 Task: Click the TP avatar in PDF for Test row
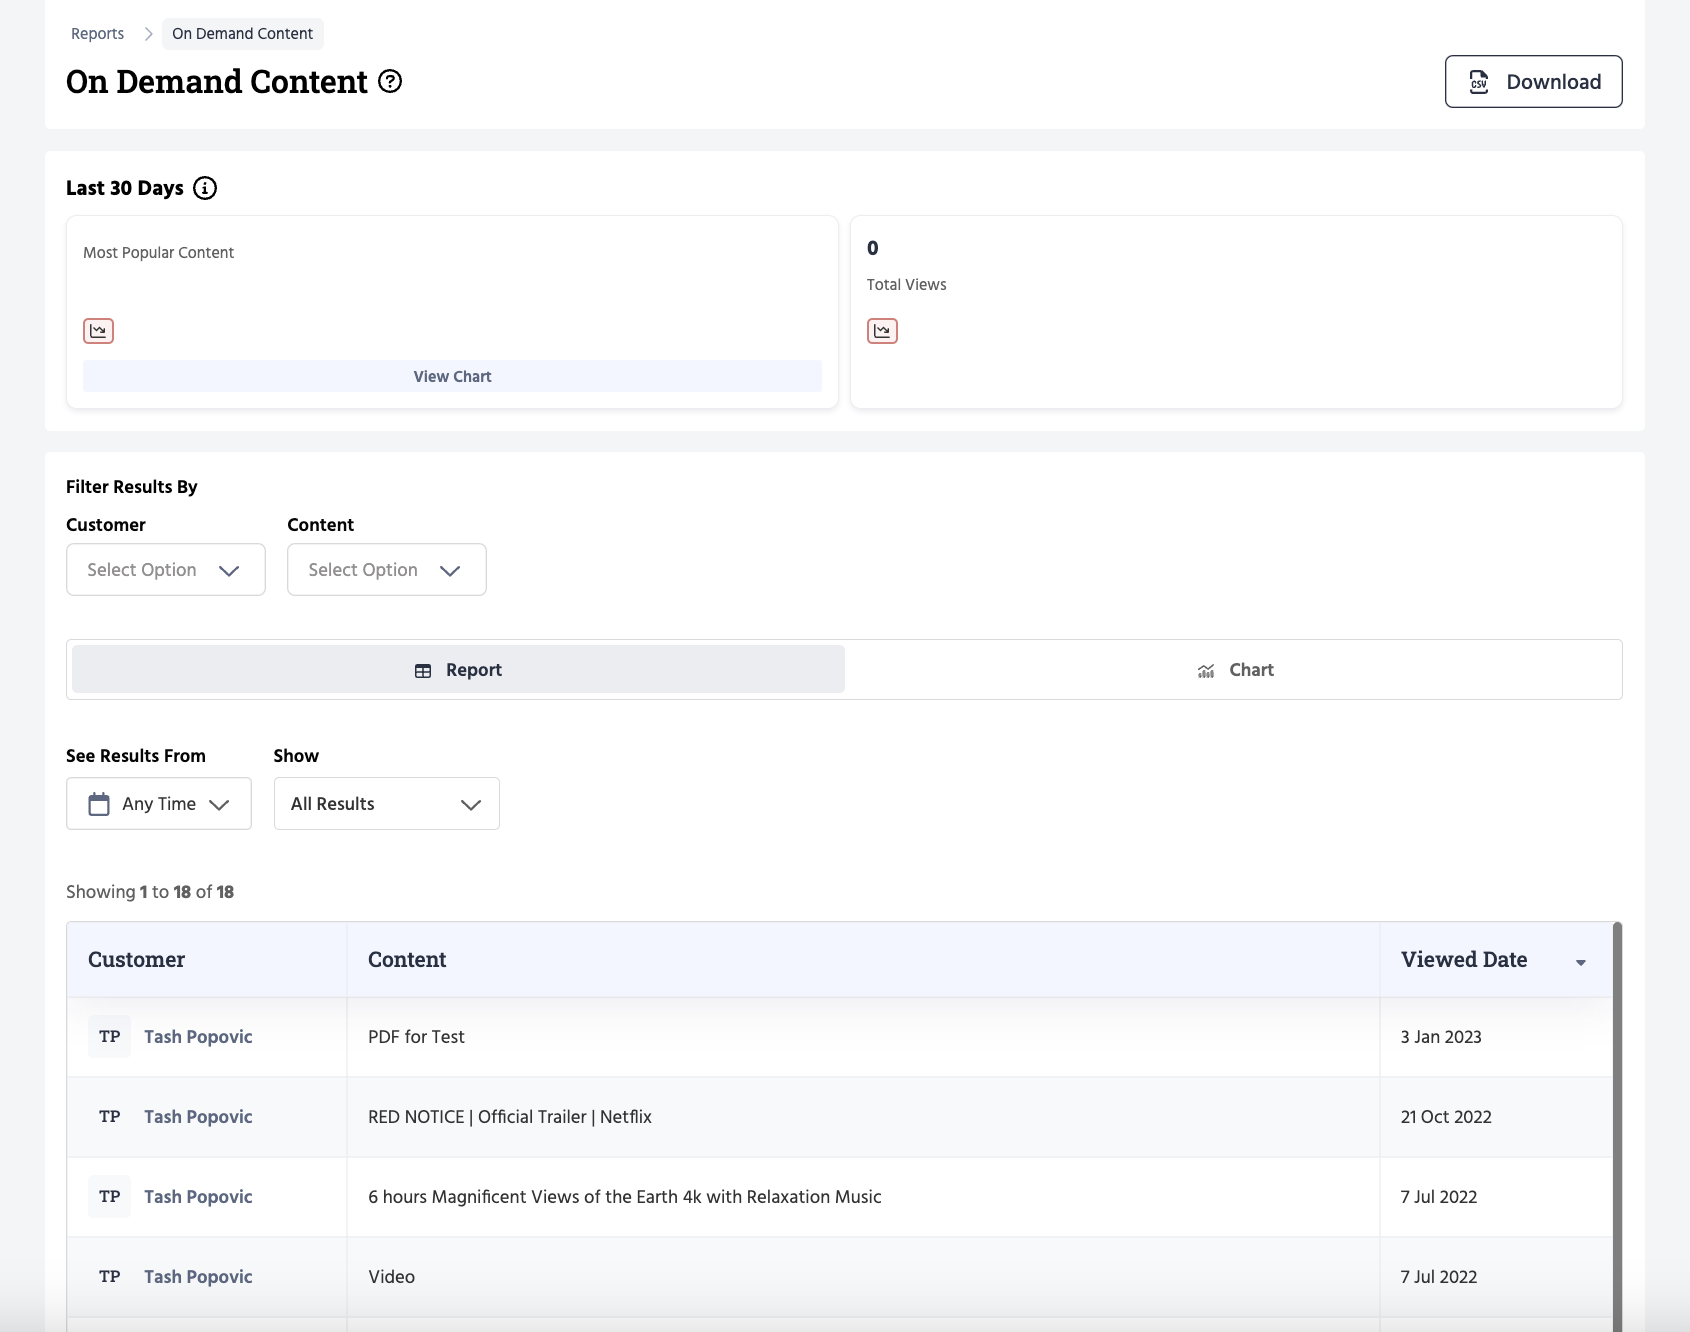point(110,1037)
